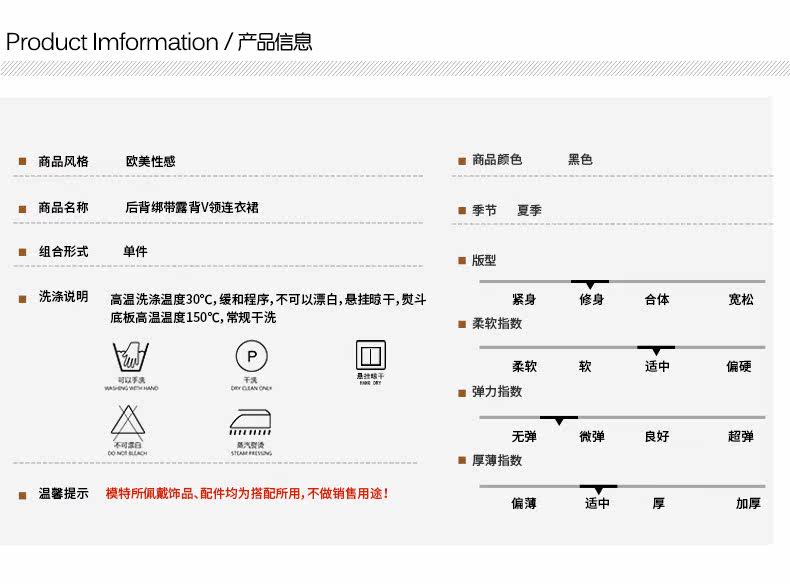The height and width of the screenshot is (584, 790).
Task: Click the 夏季 season value
Action: 530,210
